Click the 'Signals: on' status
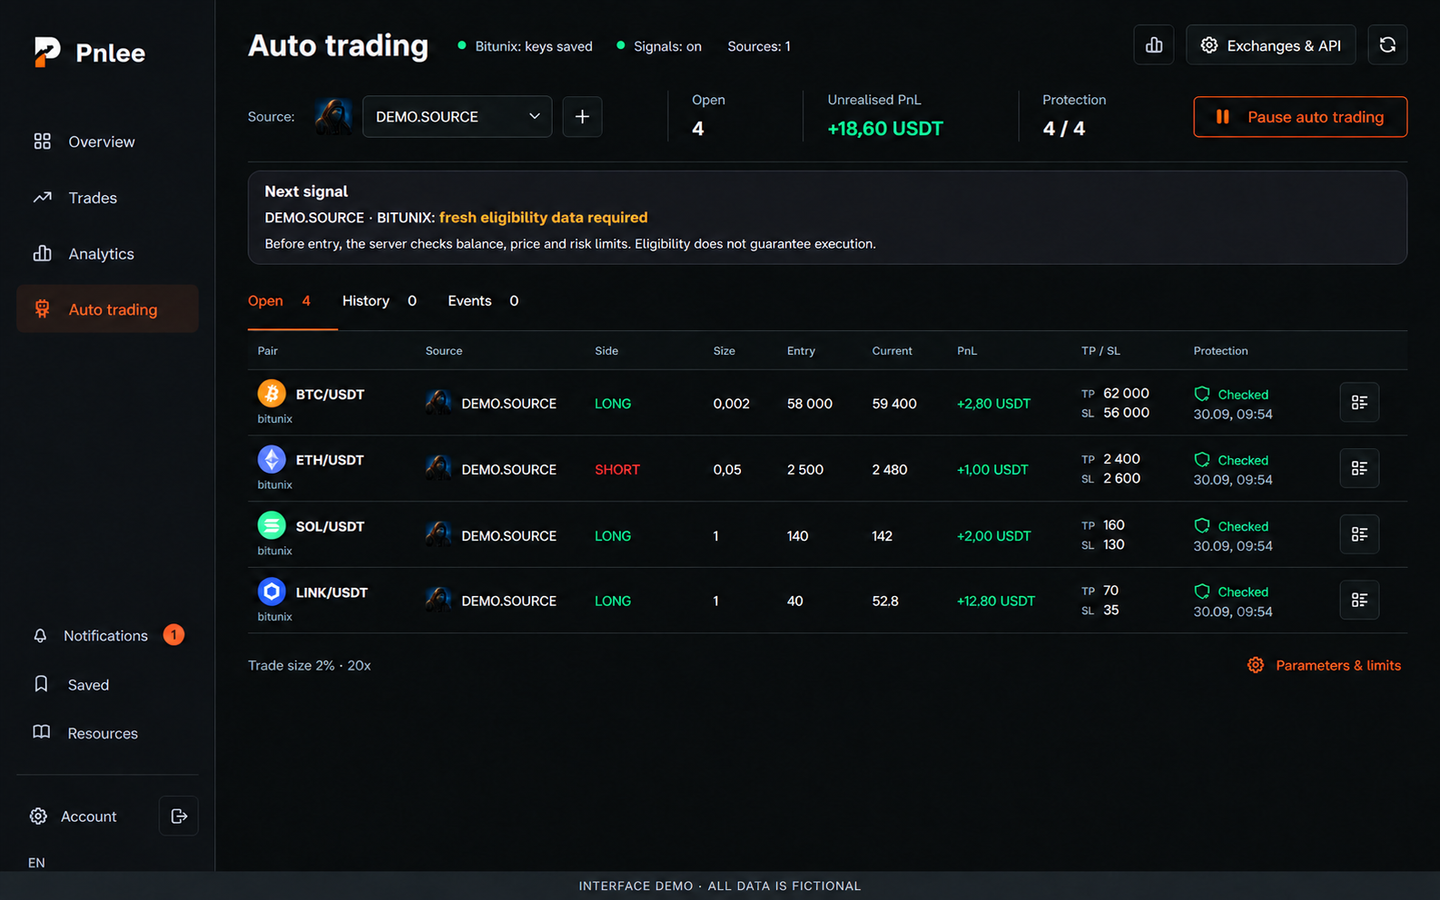 [x=659, y=46]
